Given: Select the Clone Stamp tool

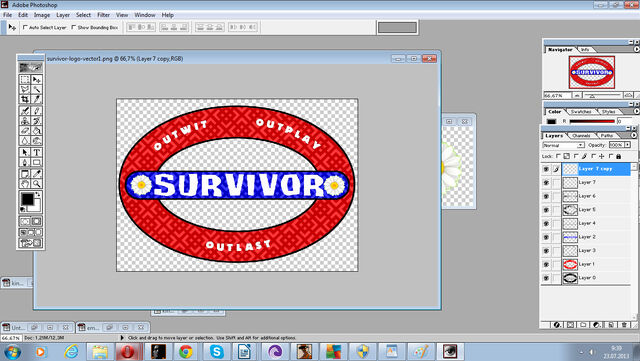Looking at the screenshot, I should [25, 121].
